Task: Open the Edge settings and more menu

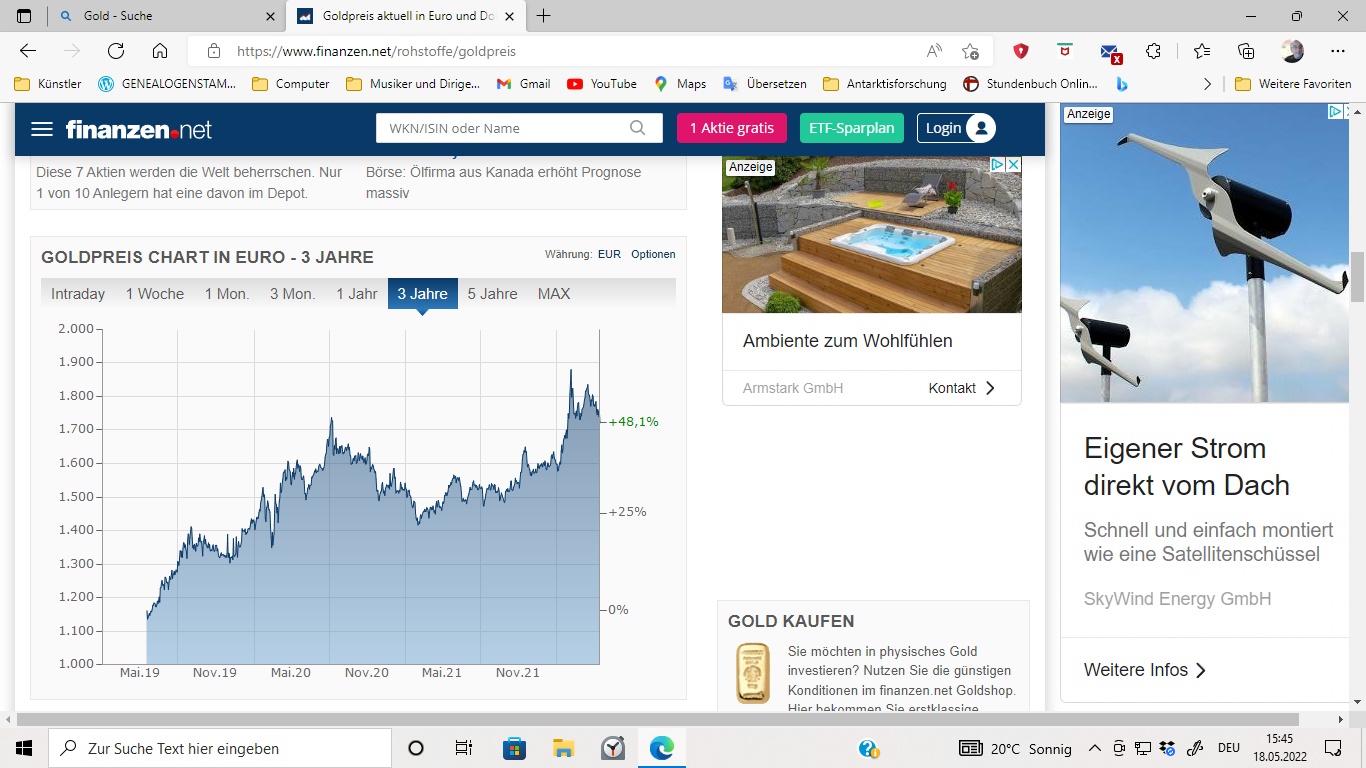Action: tap(1338, 51)
